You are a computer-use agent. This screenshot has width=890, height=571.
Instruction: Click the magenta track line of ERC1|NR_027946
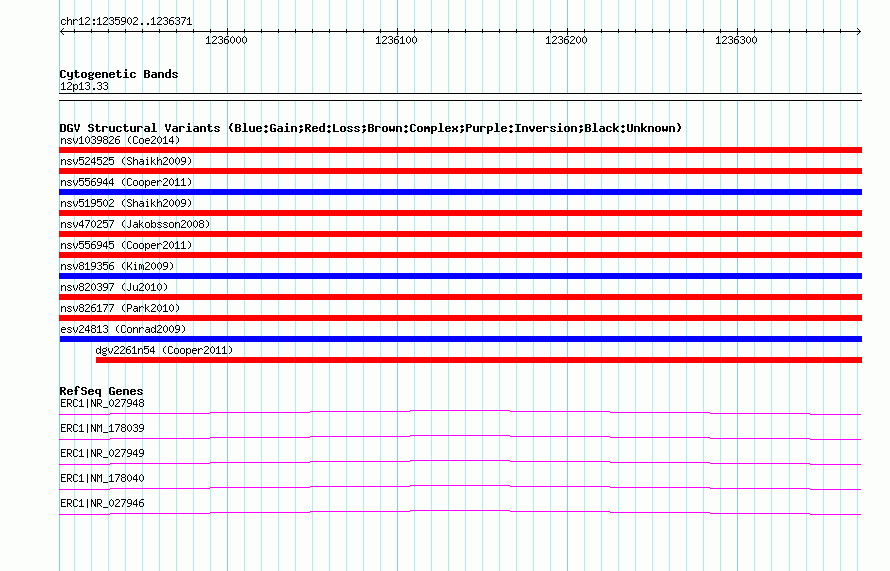pos(460,510)
